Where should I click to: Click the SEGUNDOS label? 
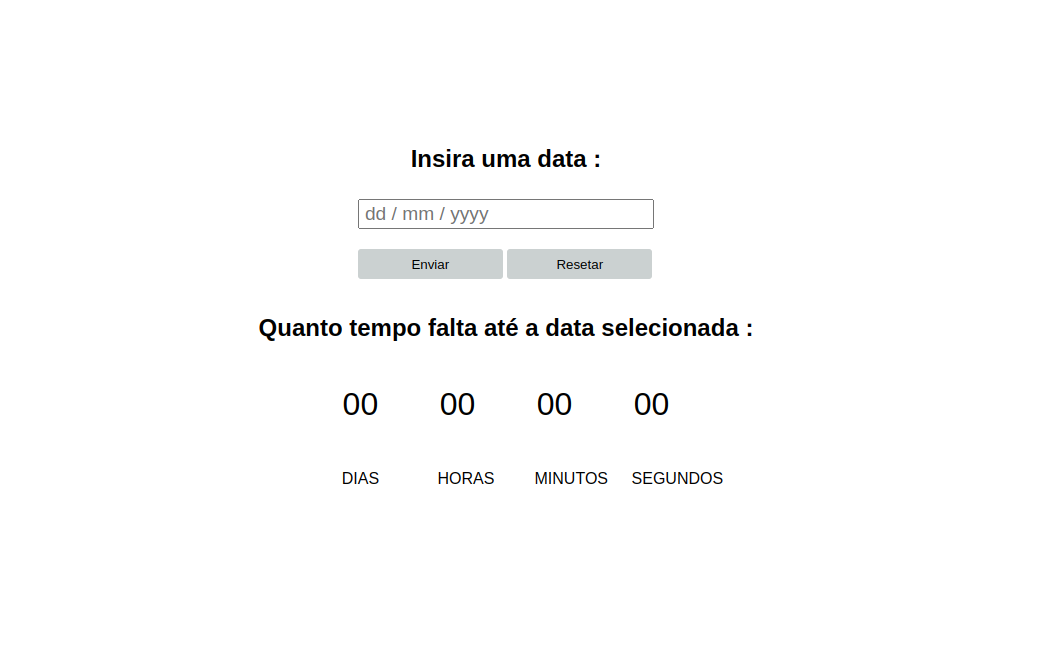pos(677,479)
